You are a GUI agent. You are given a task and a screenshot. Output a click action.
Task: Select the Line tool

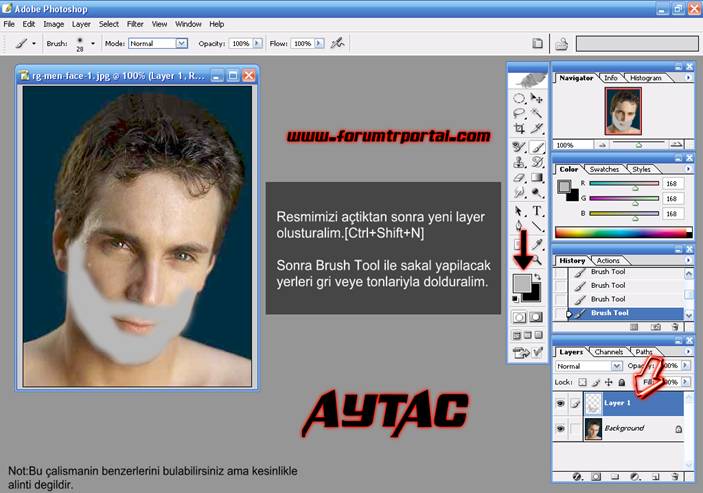536,226
